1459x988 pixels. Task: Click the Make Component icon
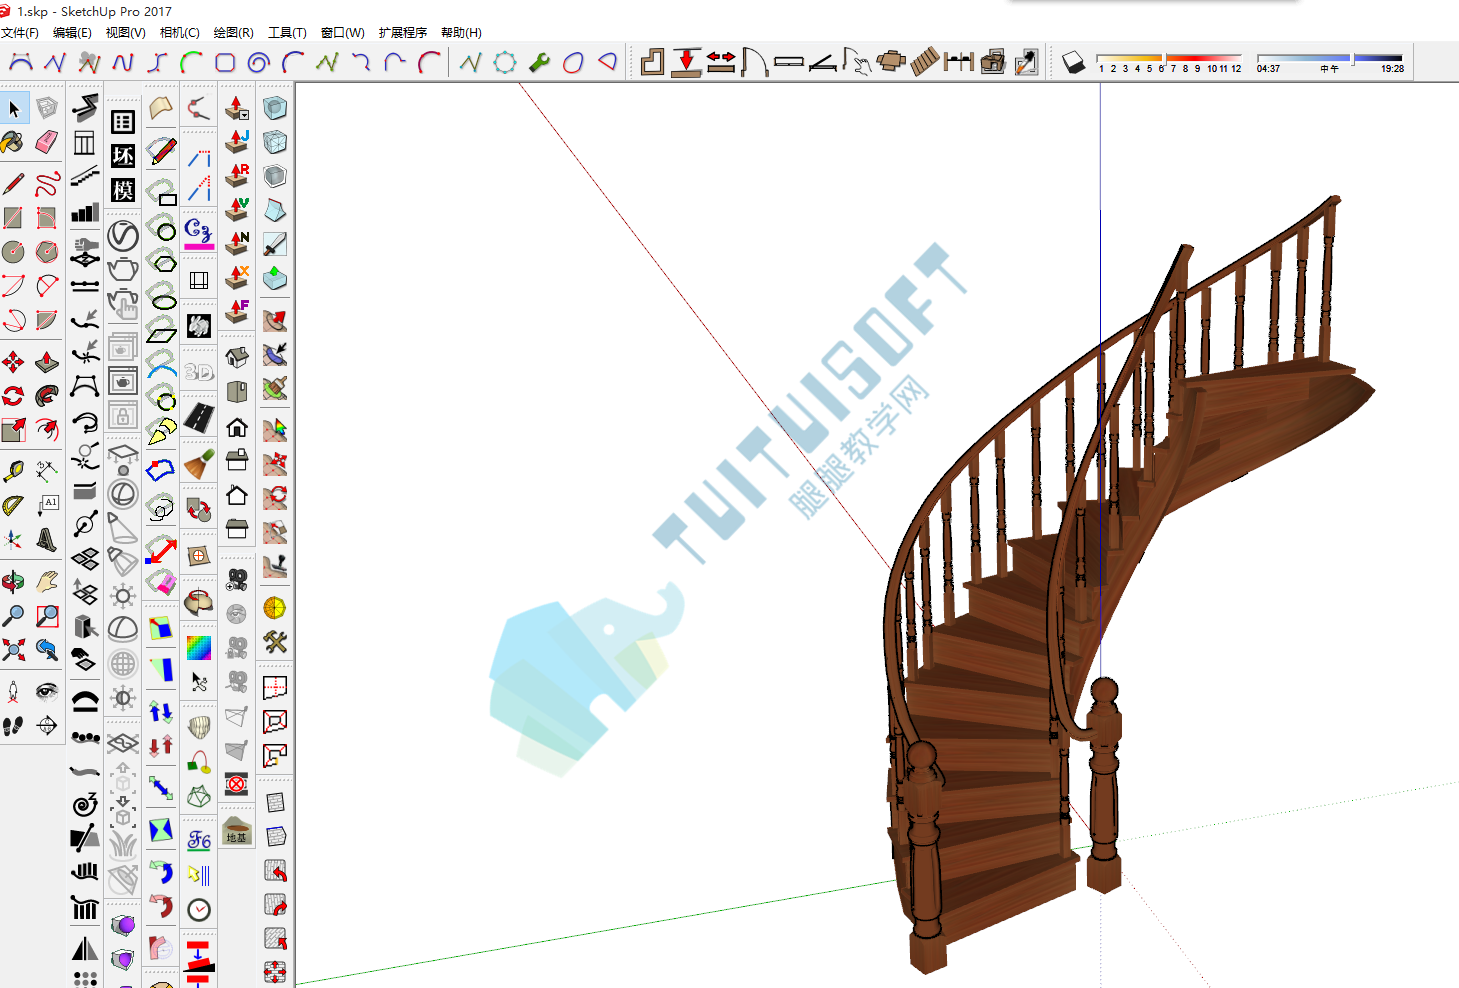coord(47,108)
